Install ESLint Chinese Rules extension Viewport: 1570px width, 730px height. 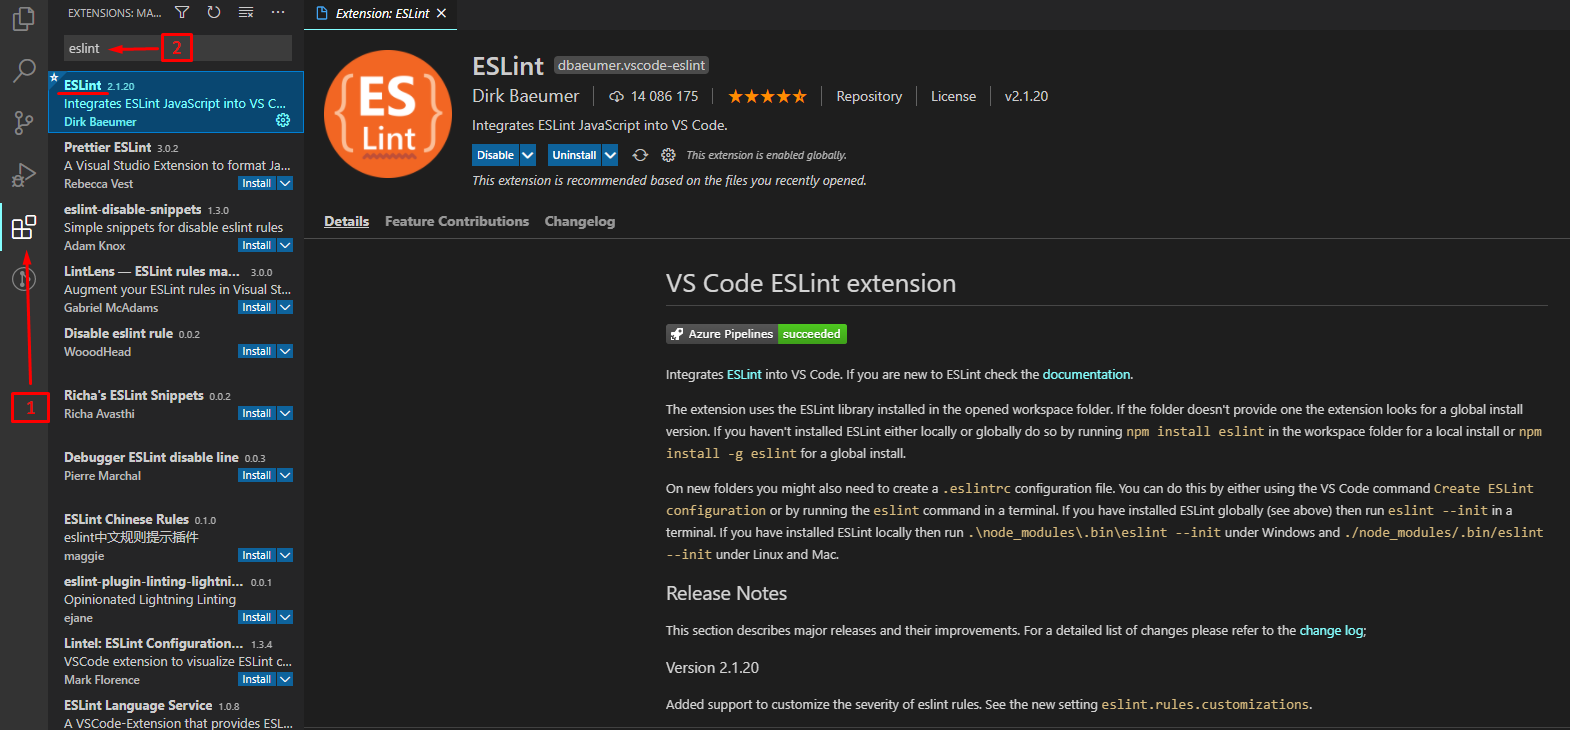pyautogui.click(x=257, y=555)
